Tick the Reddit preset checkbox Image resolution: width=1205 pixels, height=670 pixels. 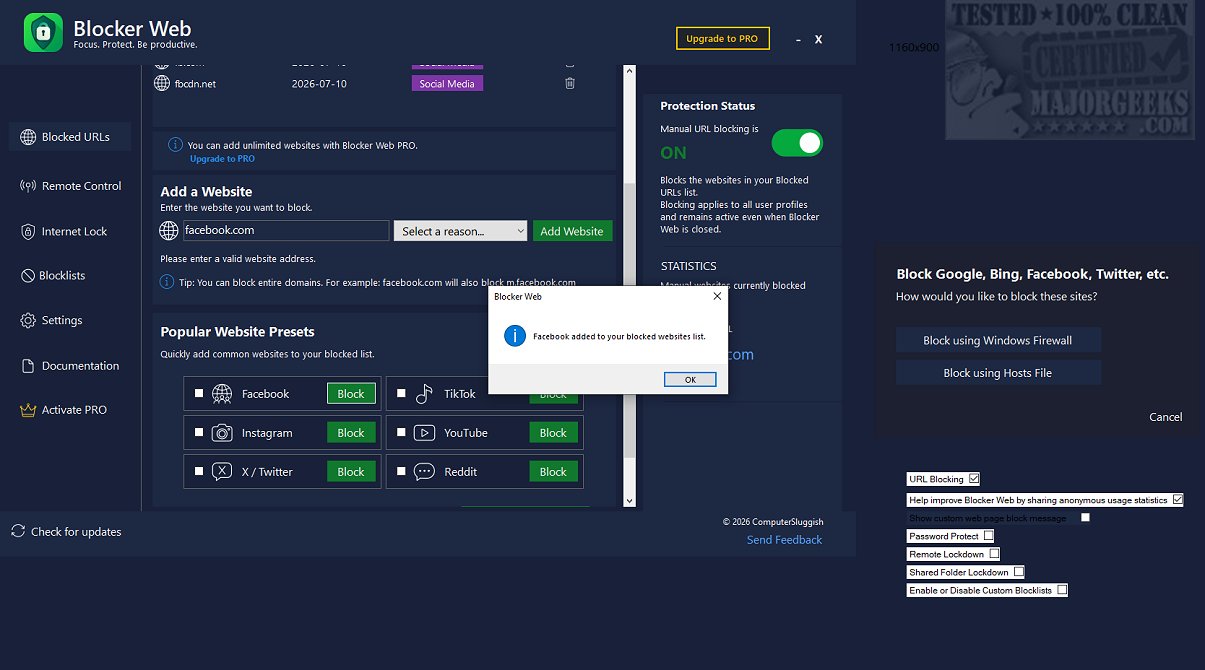(x=402, y=472)
